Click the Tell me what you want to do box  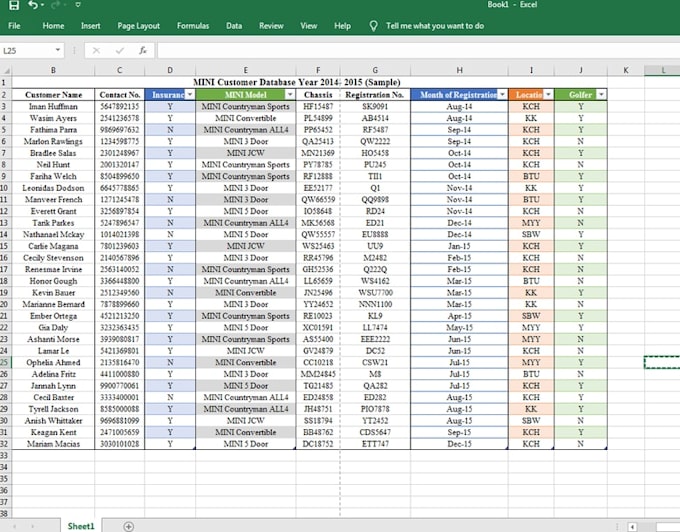435,26
